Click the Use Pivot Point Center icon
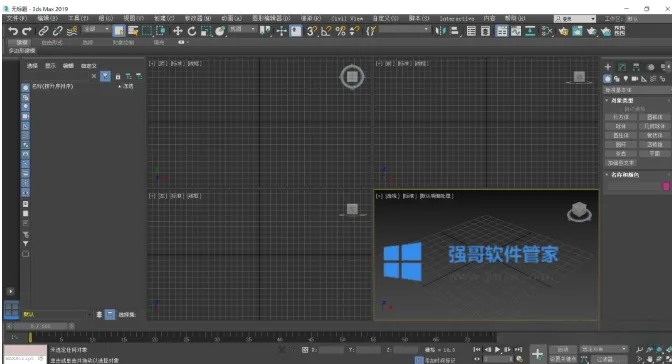Viewport: 672px width, 364px height. coord(265,31)
